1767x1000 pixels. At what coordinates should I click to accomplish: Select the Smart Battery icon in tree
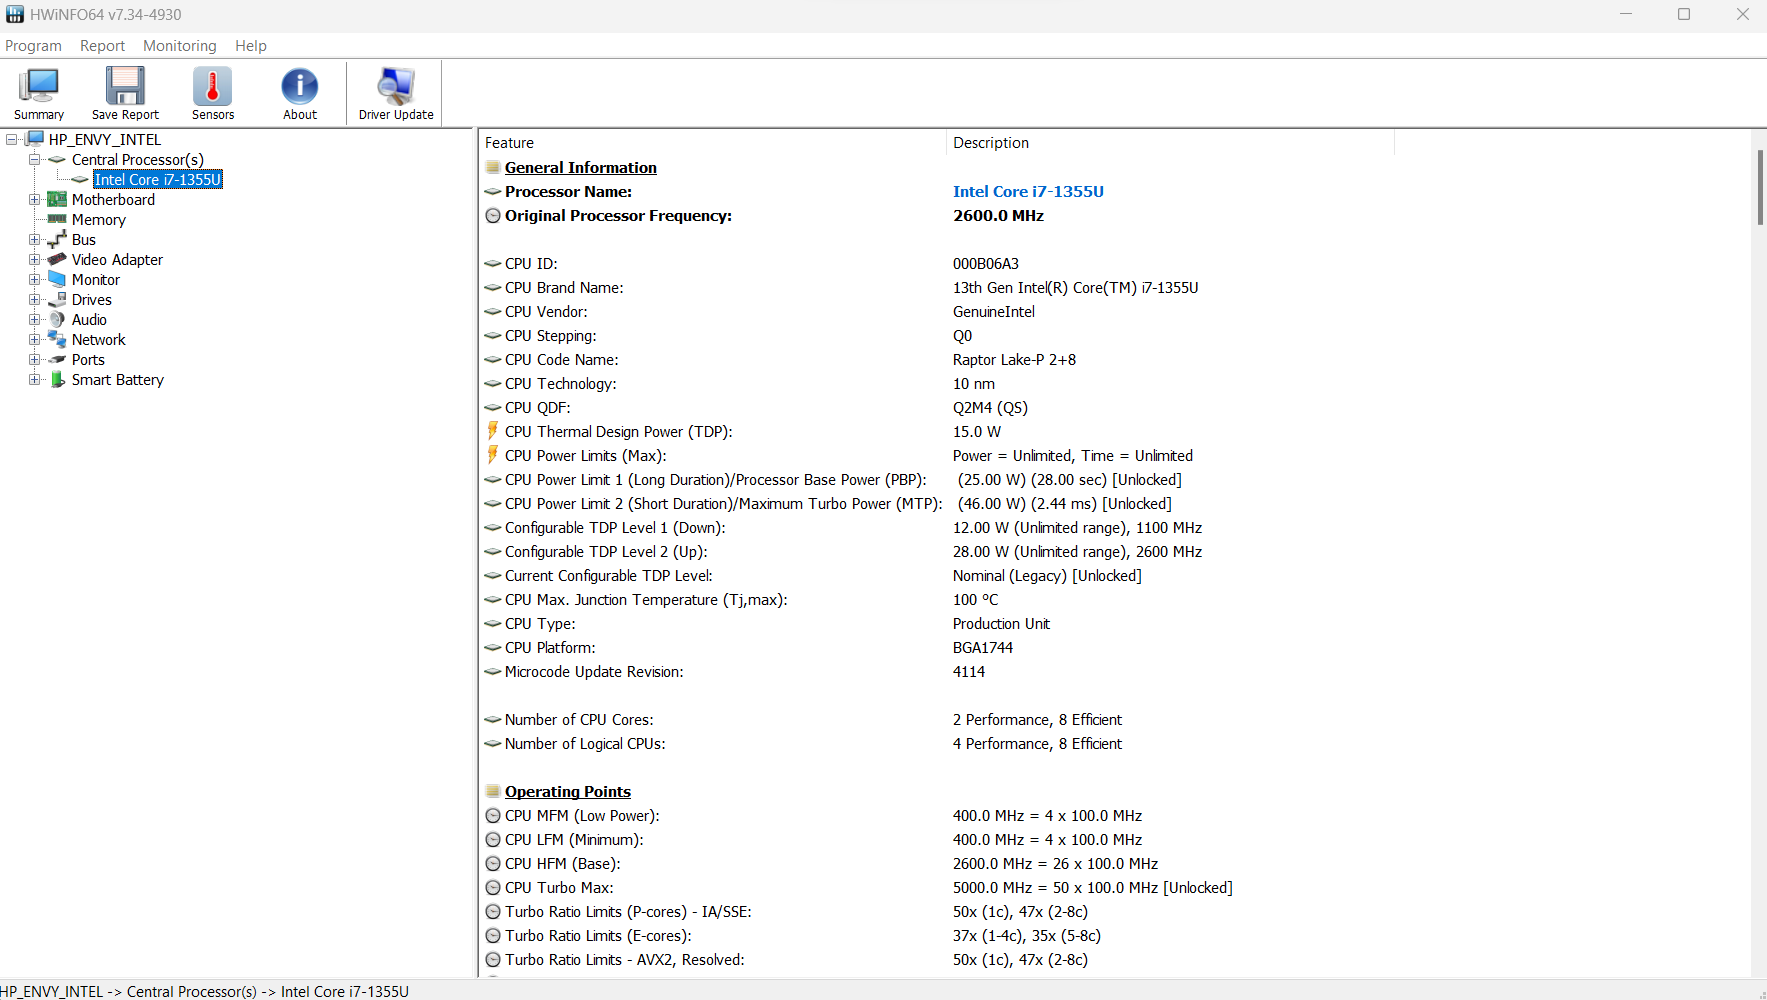coord(57,380)
